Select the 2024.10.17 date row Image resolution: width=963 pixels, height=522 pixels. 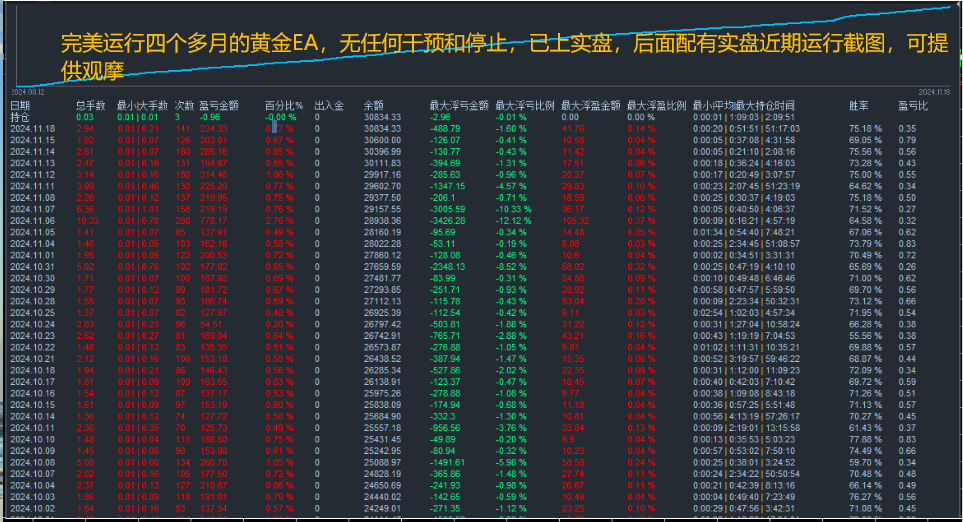coord(33,382)
